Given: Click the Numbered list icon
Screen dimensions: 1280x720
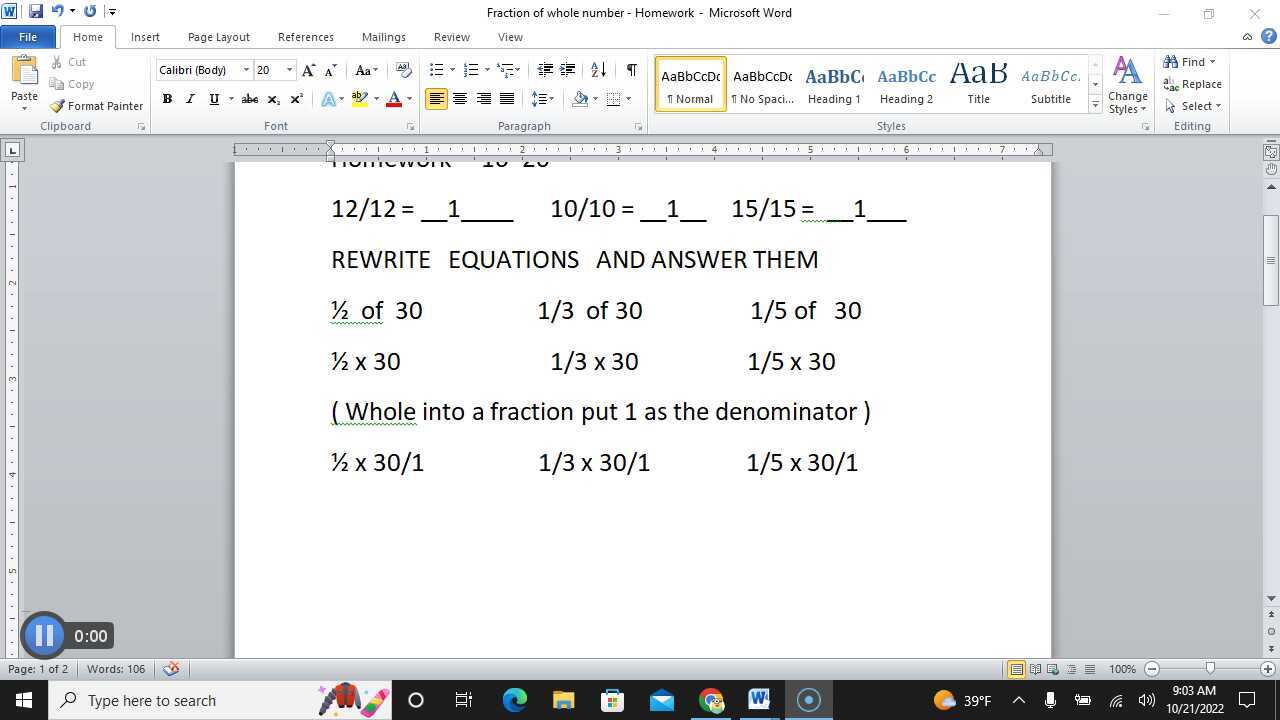Looking at the screenshot, I should [x=470, y=70].
